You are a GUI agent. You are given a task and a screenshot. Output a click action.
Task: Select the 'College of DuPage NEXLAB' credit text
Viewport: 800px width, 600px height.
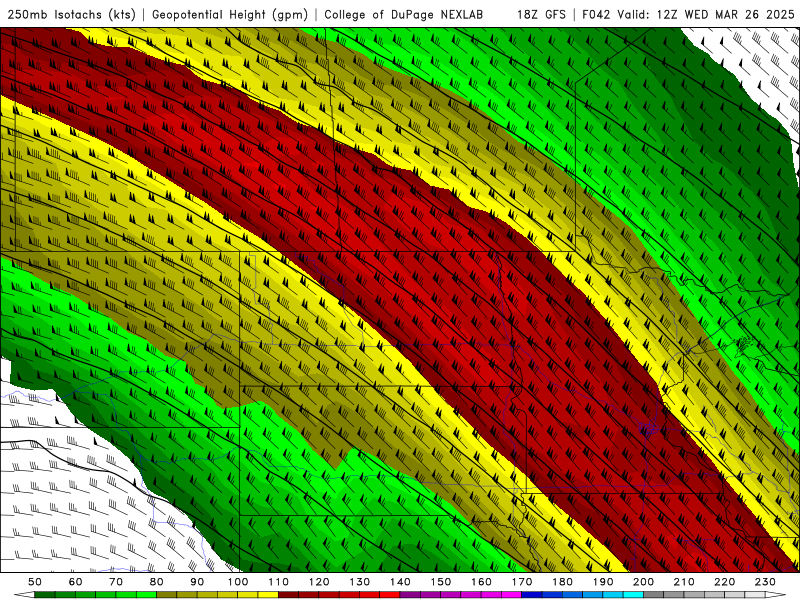404,15
